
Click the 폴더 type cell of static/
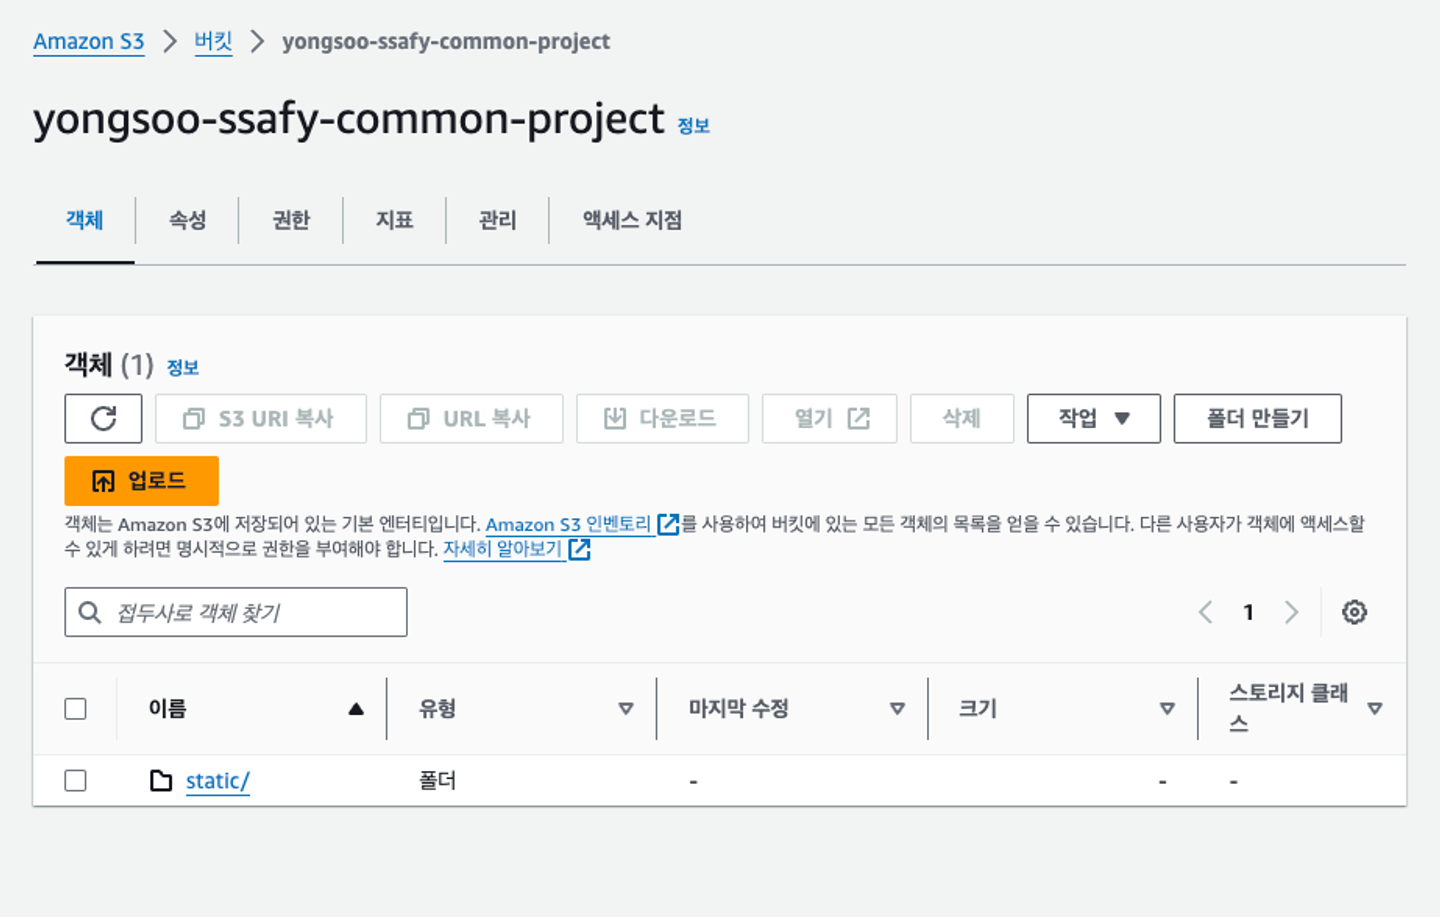[437, 780]
